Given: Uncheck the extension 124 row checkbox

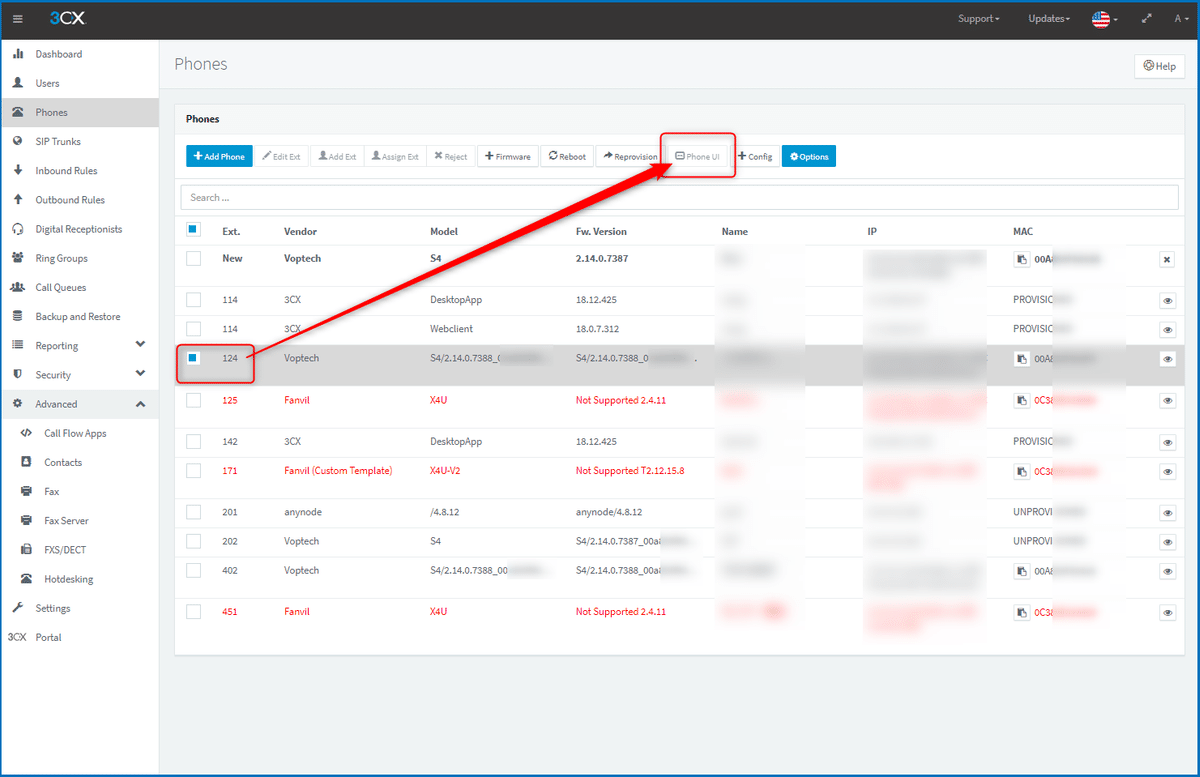Looking at the screenshot, I should [193, 357].
